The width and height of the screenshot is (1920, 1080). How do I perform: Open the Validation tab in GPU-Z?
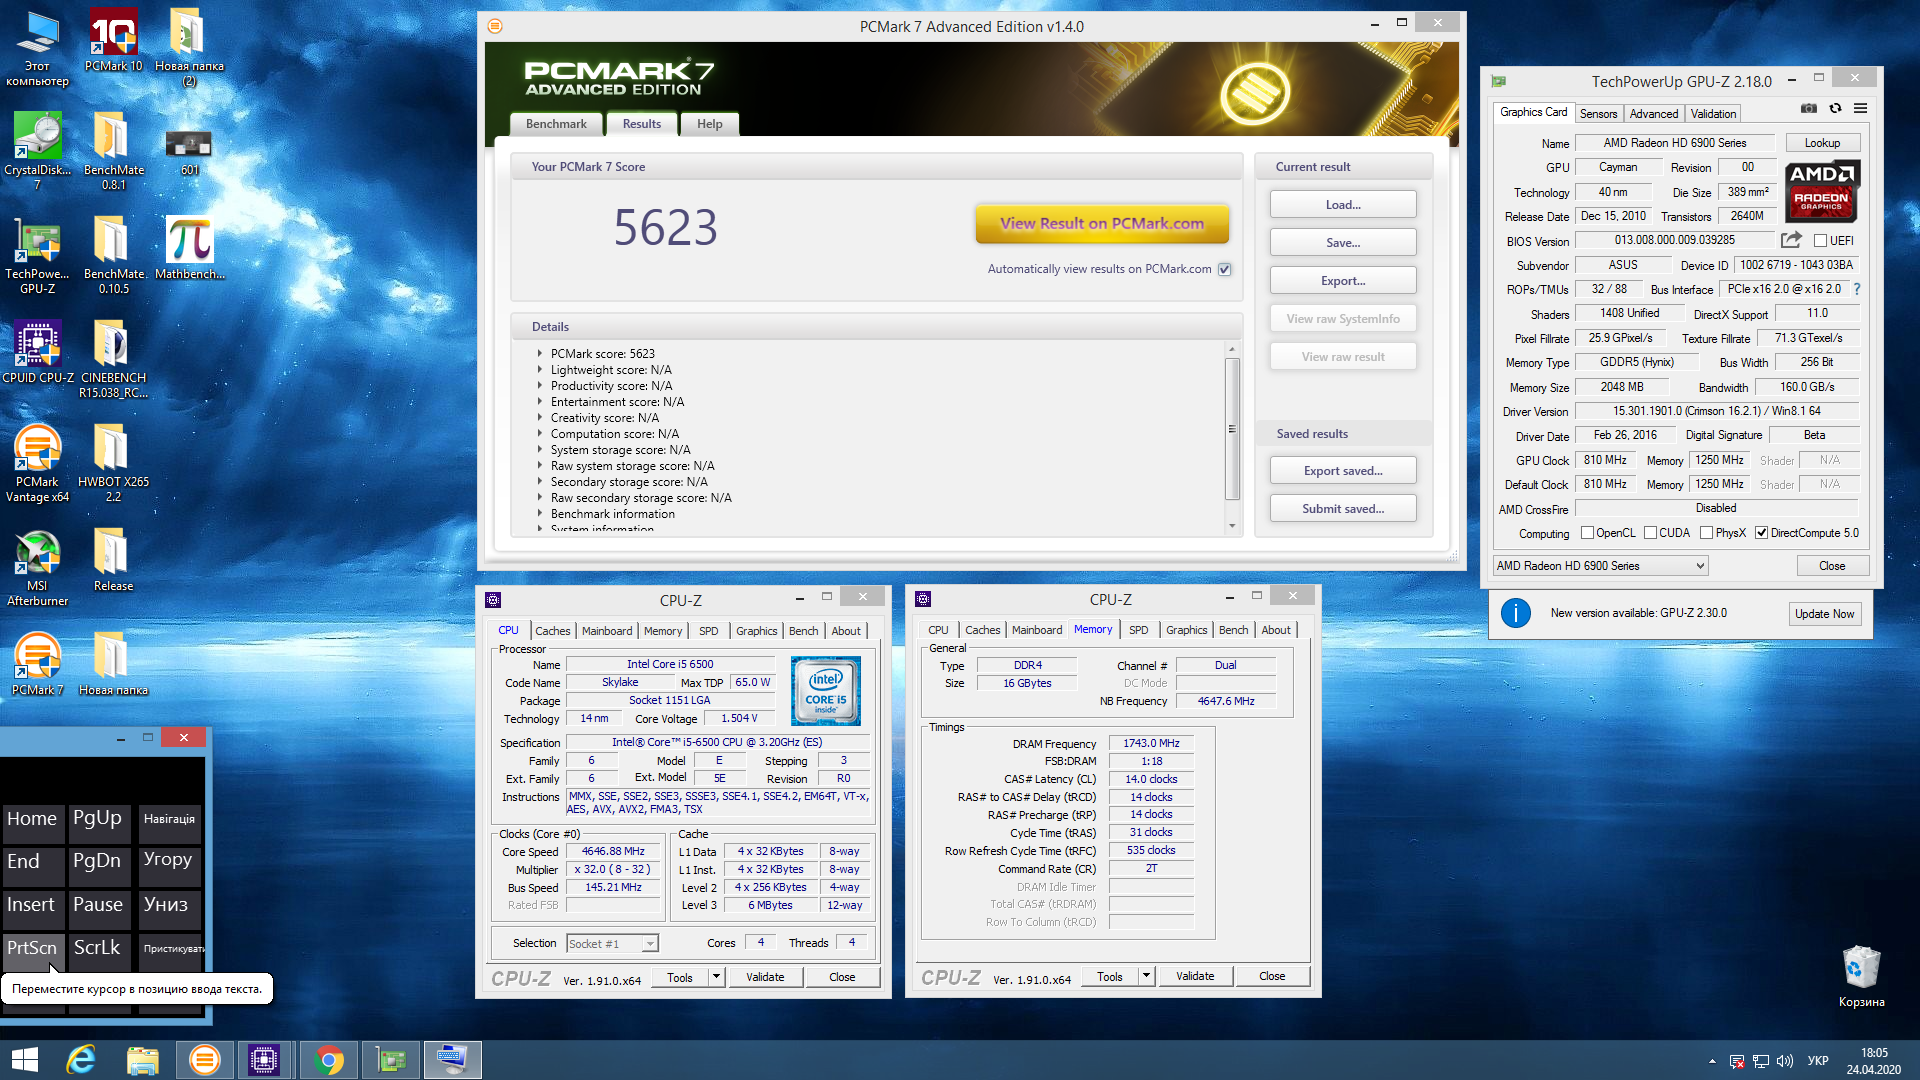[x=1713, y=114]
